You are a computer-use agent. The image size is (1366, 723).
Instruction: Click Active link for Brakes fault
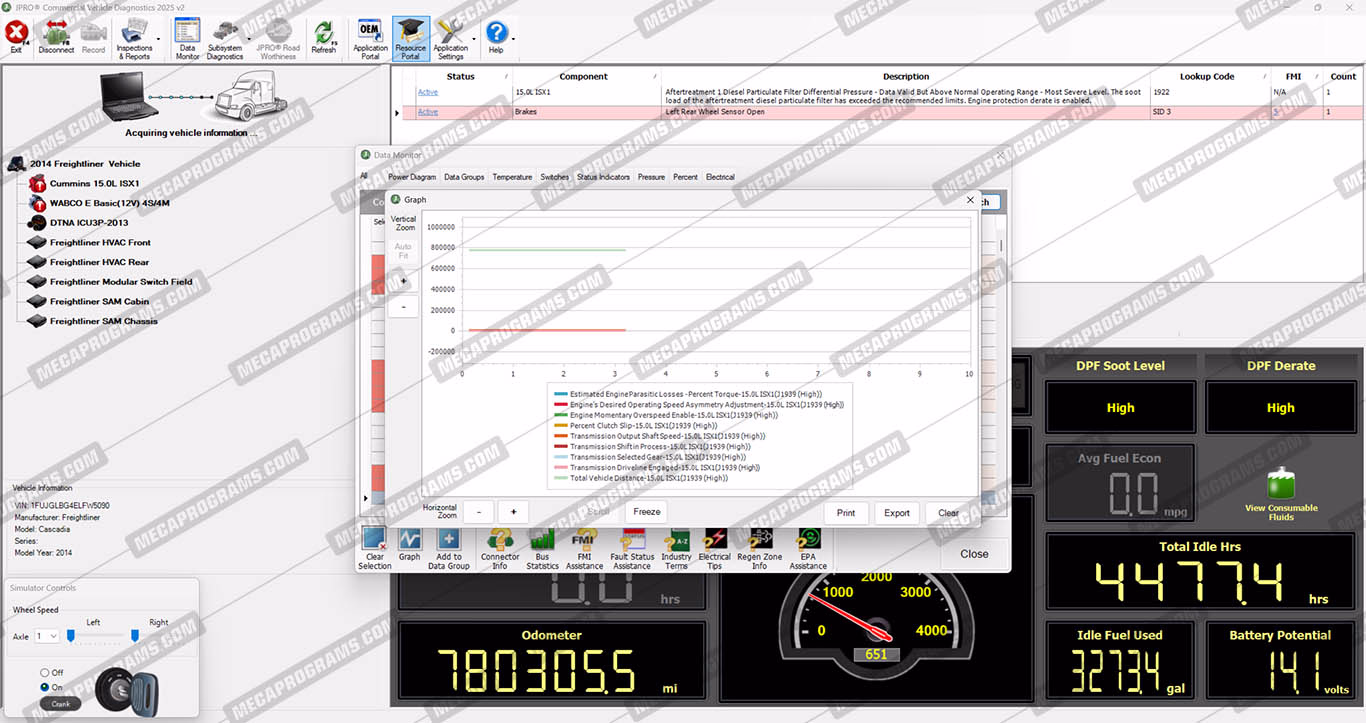click(428, 112)
